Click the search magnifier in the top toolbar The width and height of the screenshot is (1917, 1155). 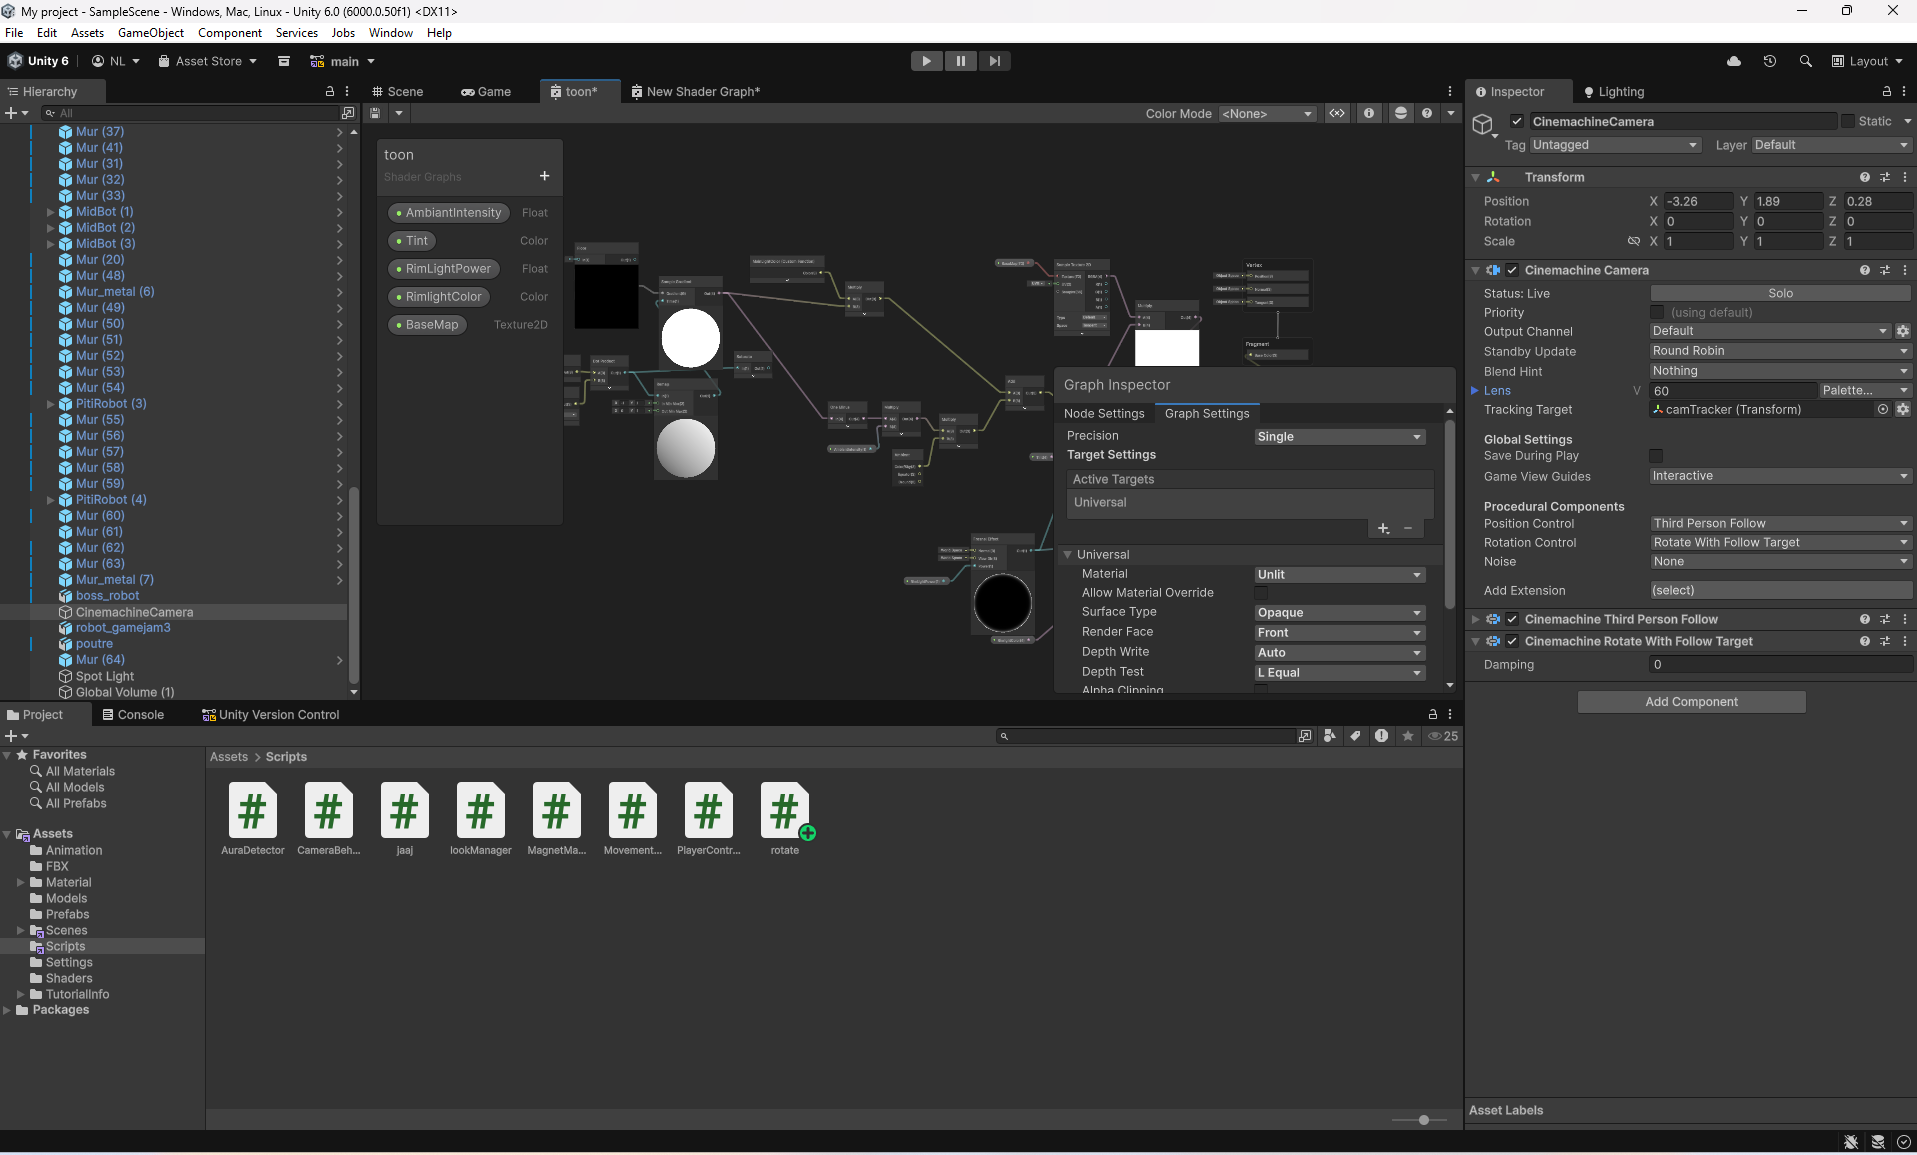(x=1805, y=61)
